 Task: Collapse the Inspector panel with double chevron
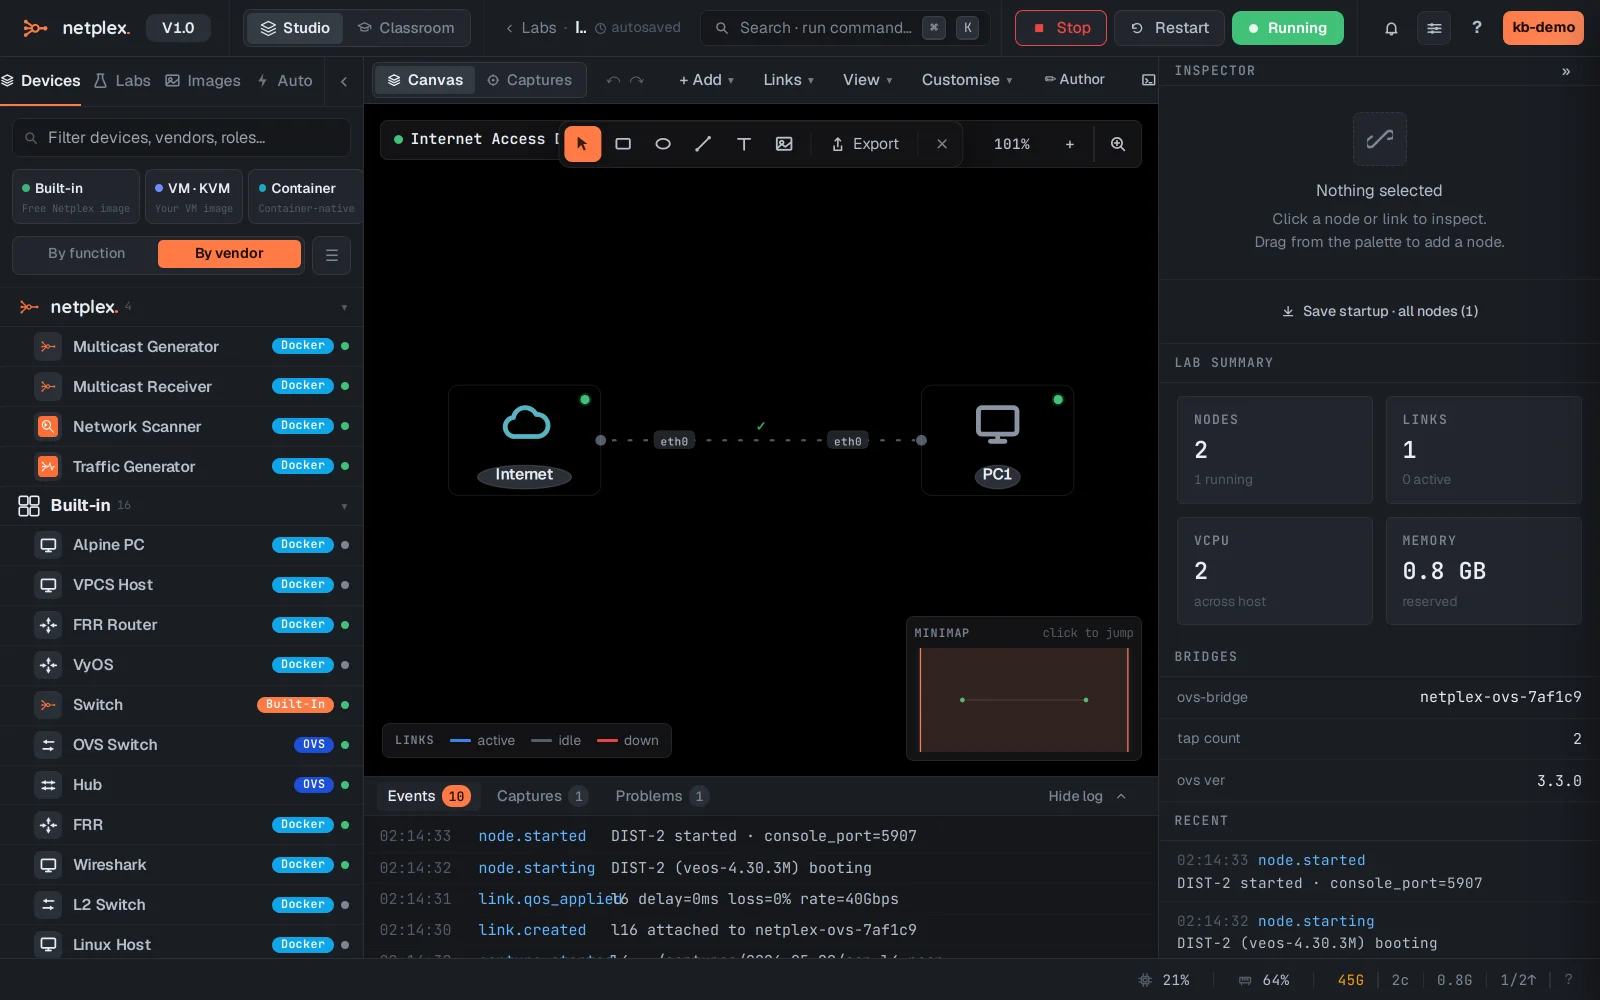pyautogui.click(x=1566, y=71)
